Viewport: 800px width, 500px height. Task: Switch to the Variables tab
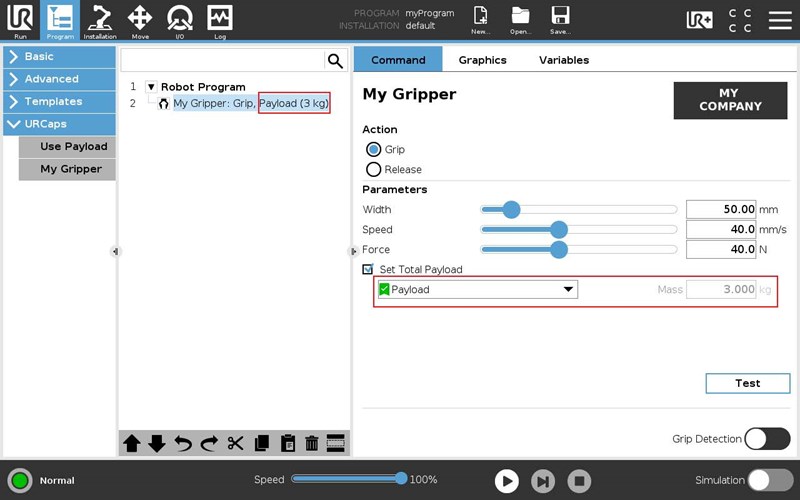[x=564, y=60]
